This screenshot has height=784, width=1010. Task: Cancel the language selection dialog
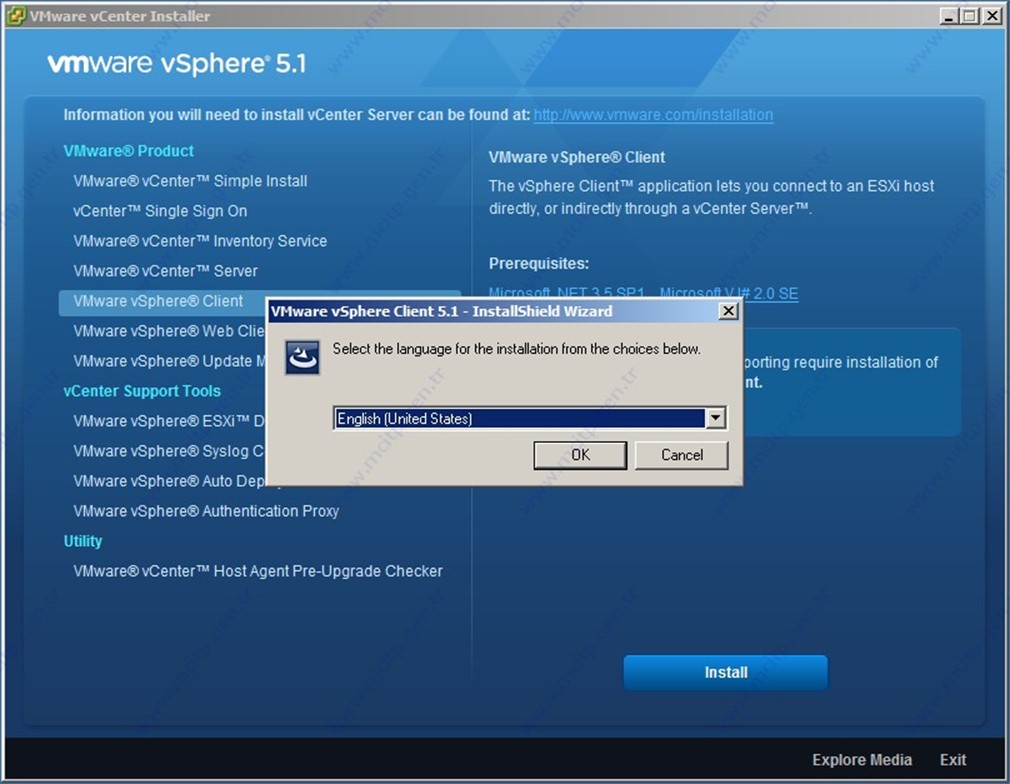click(681, 455)
